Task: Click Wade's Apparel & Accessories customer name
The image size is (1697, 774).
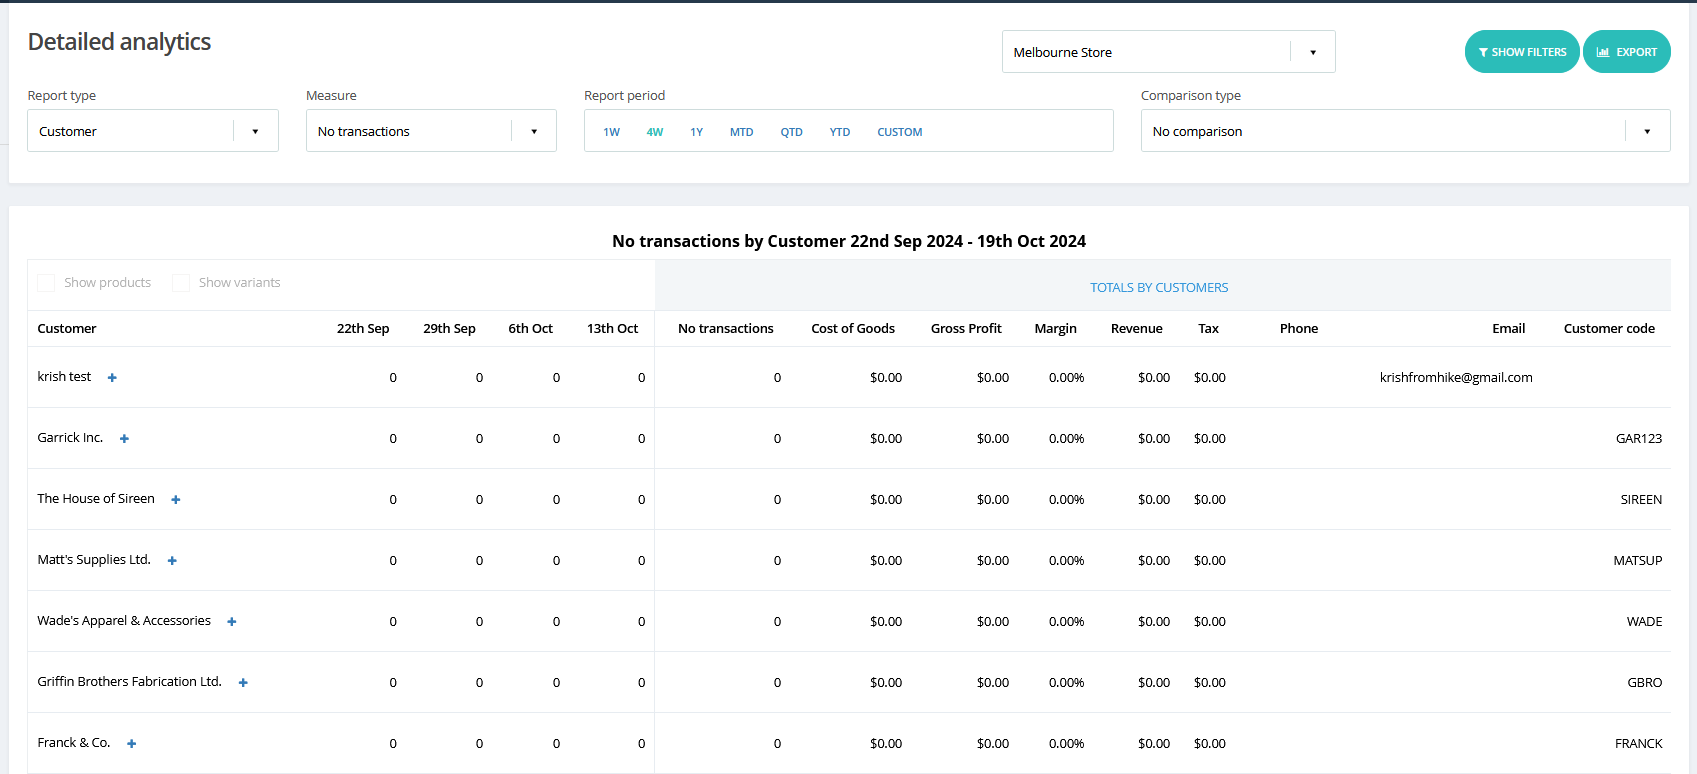Action: point(124,621)
